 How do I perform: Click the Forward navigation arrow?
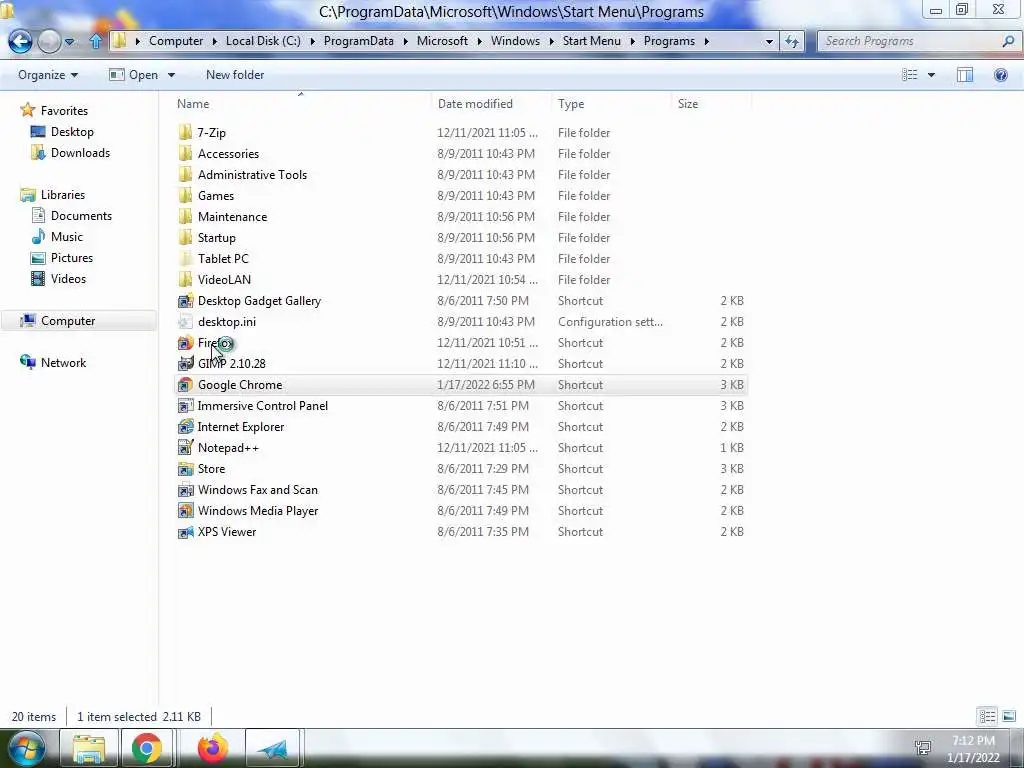click(50, 41)
